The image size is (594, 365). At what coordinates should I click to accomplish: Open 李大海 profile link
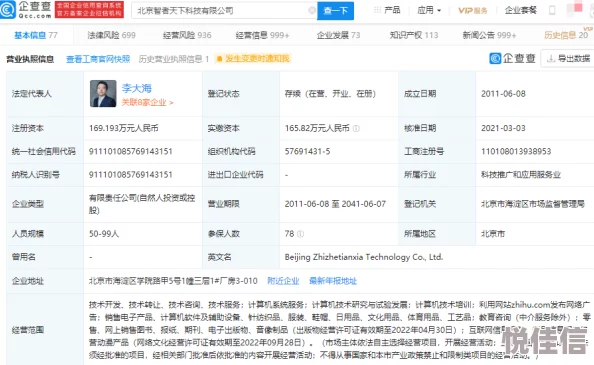[136, 88]
